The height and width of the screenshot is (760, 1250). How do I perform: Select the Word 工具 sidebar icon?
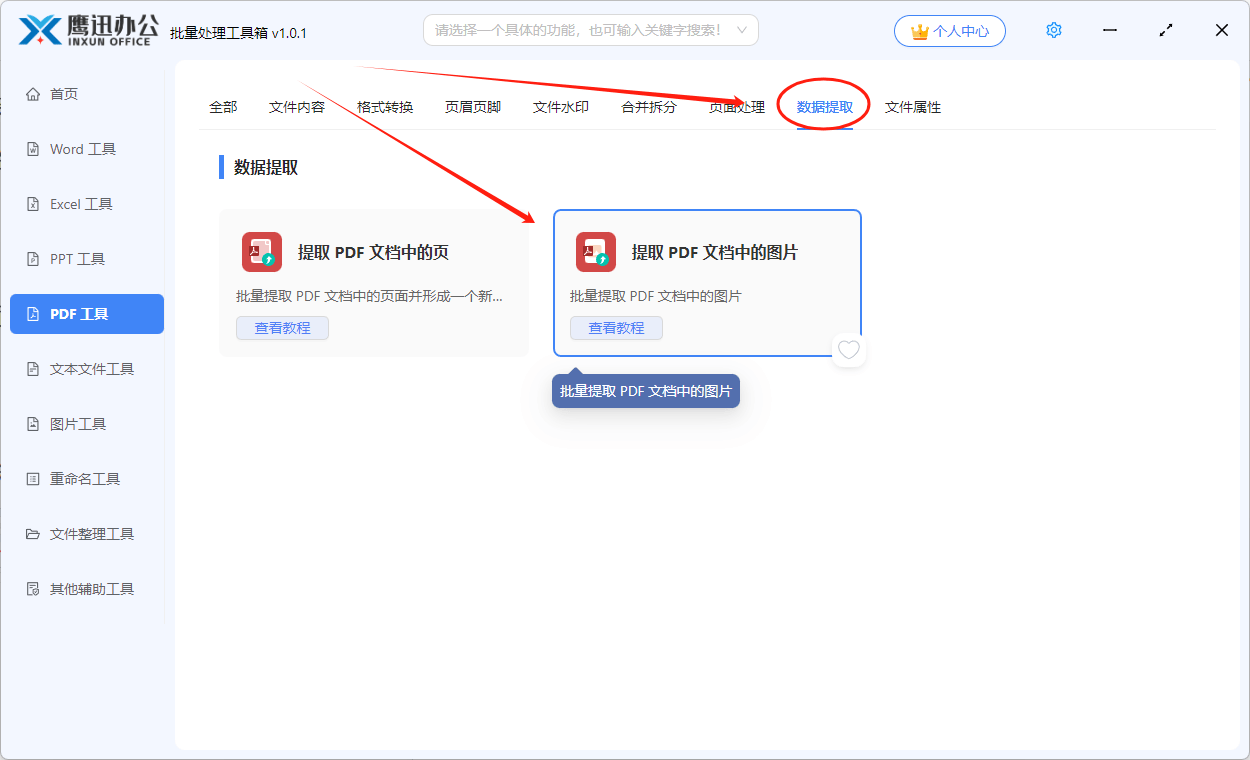click(x=33, y=149)
